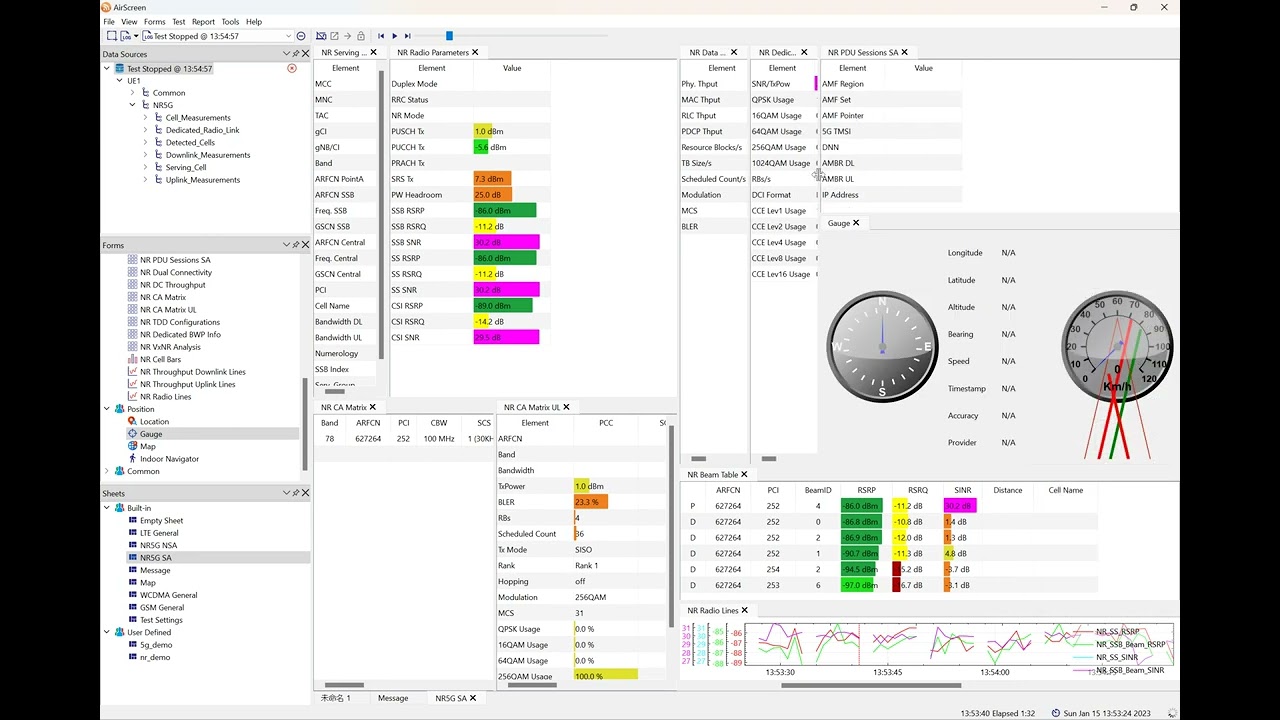Open the LOG file dropdown arrow

coord(137,36)
